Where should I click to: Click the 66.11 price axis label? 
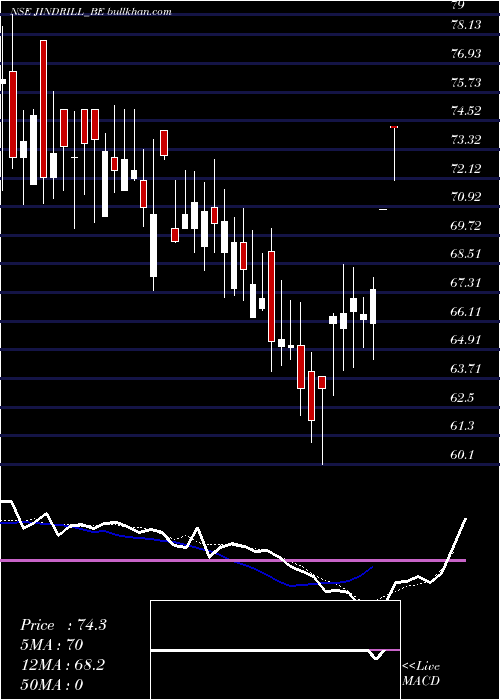[466, 312]
